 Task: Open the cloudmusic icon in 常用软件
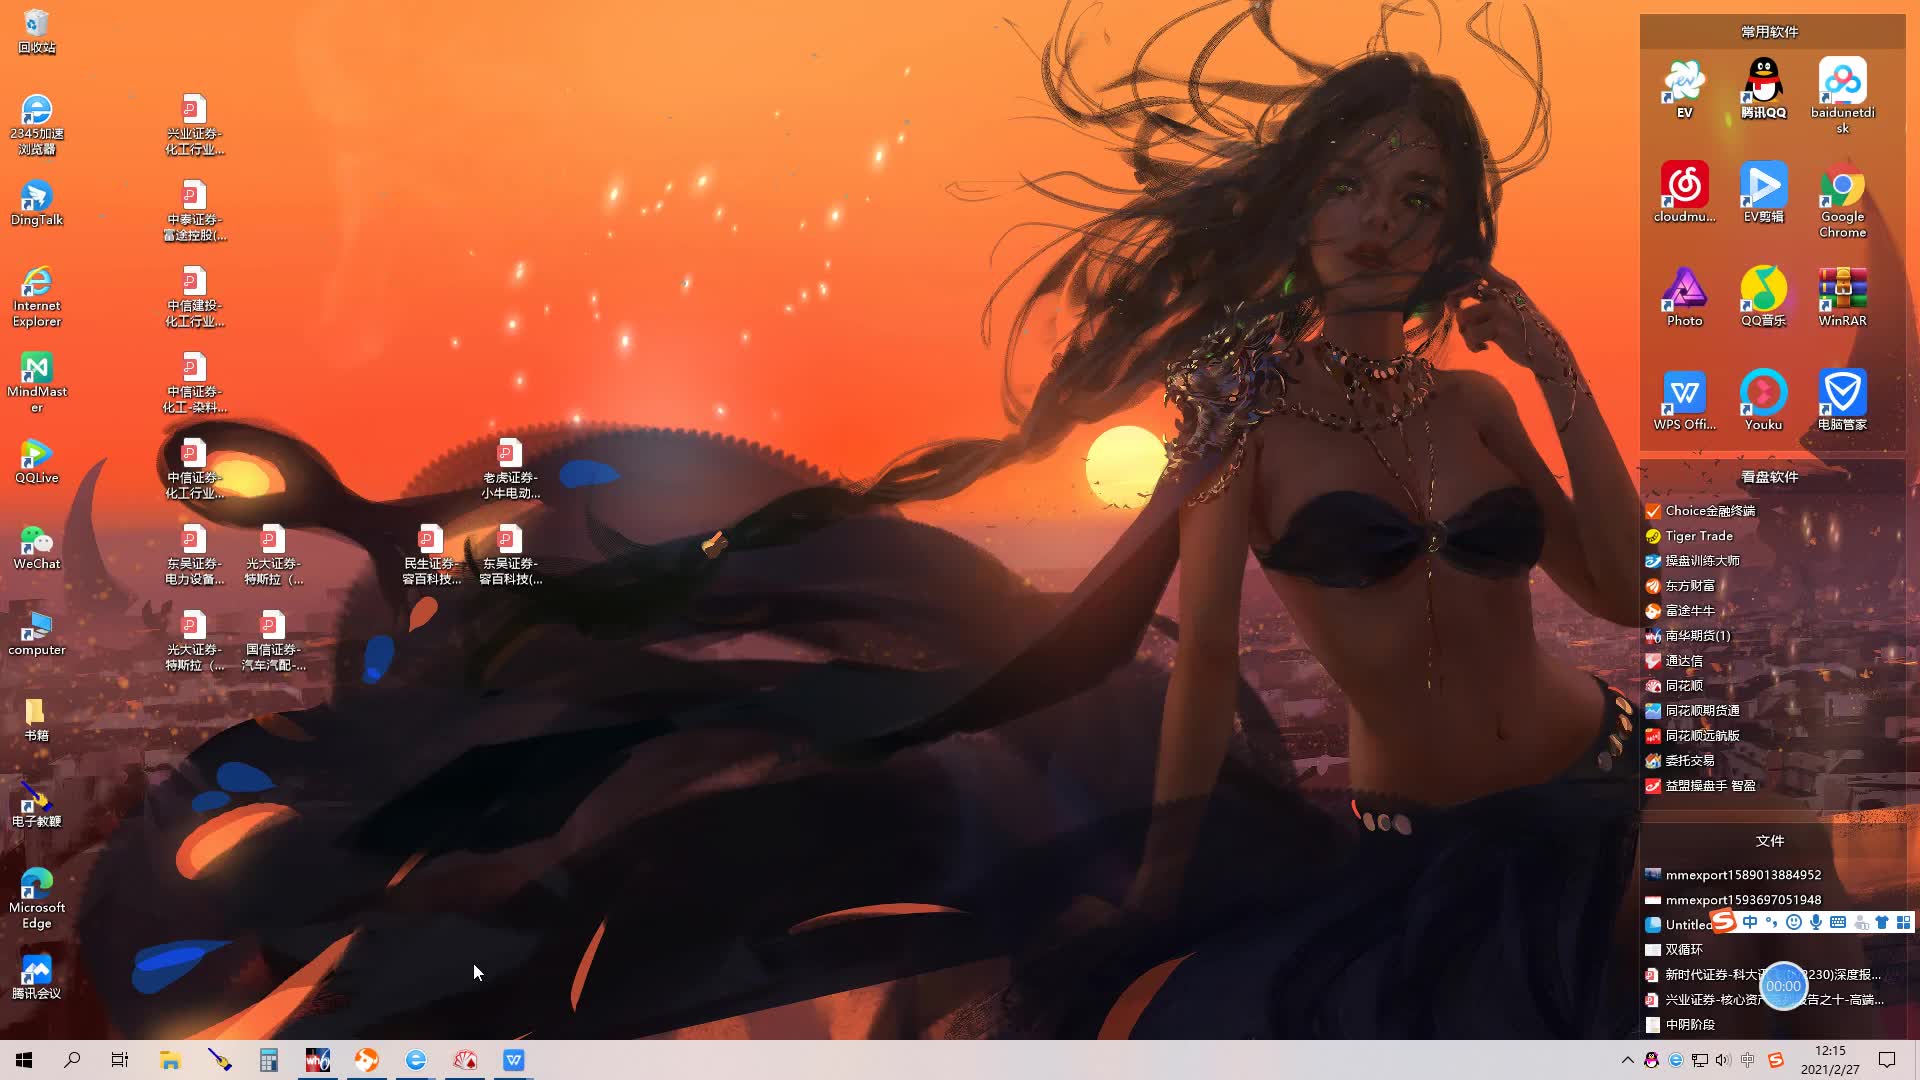(x=1684, y=193)
